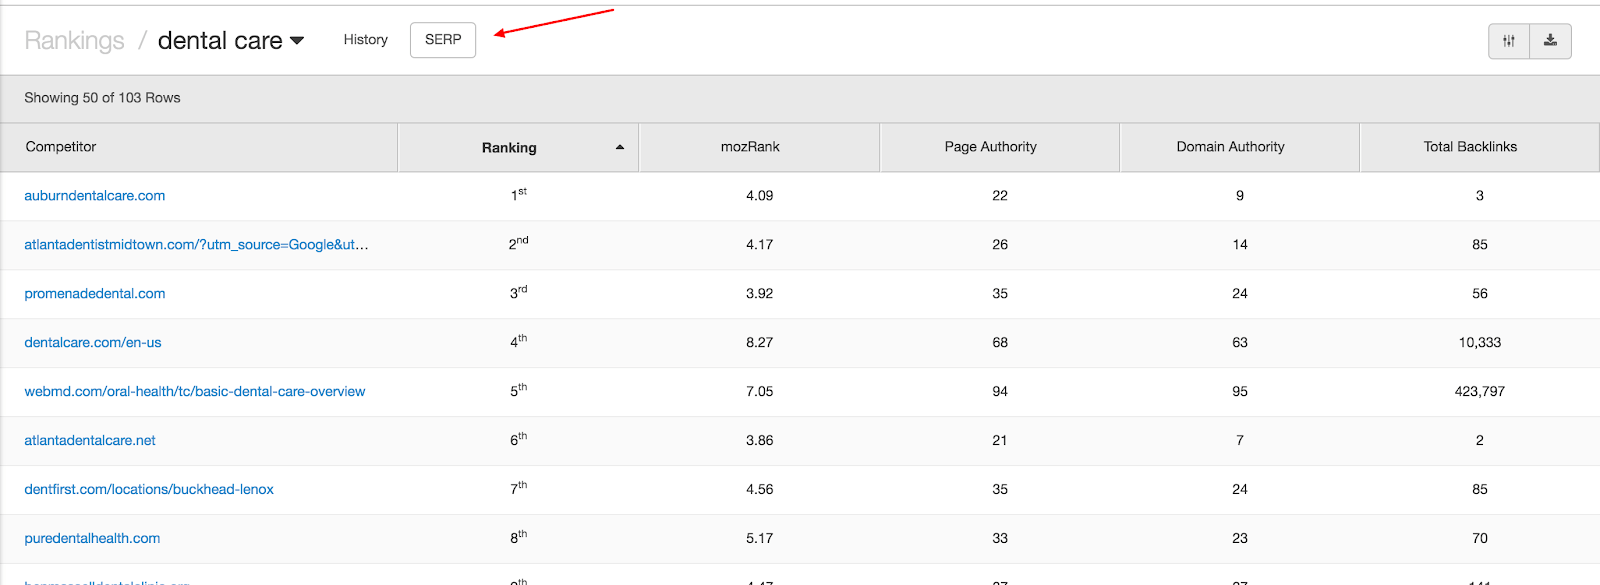Click the Ranking sort arrow

[620, 147]
